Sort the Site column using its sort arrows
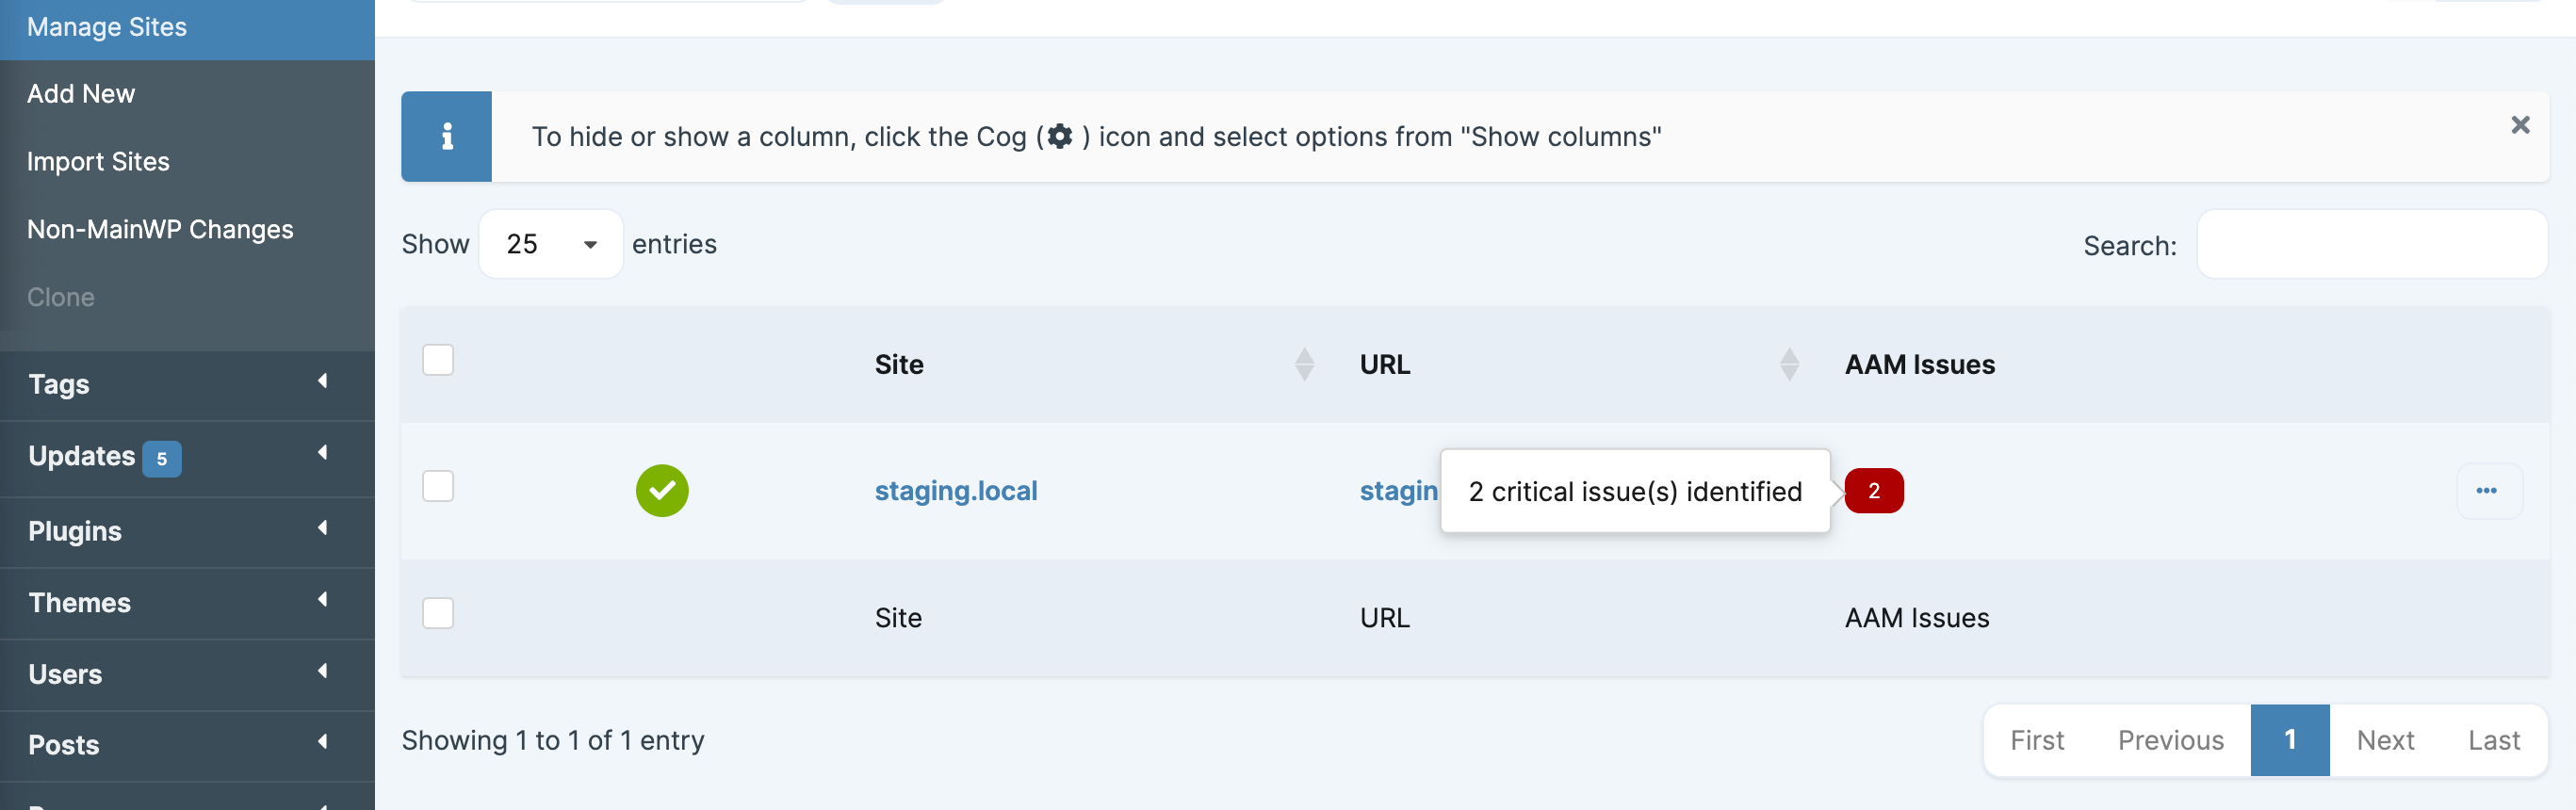The image size is (2576, 810). [x=1303, y=364]
